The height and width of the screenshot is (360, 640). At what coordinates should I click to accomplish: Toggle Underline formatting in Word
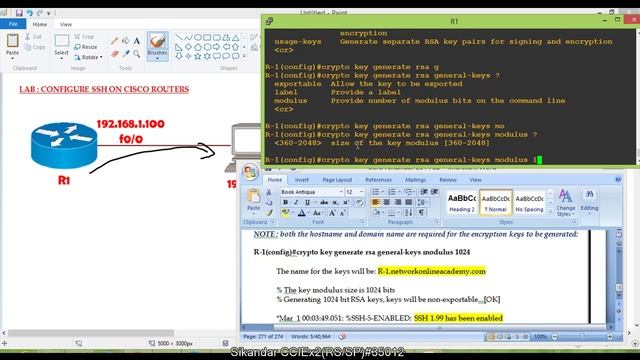pos(307,202)
